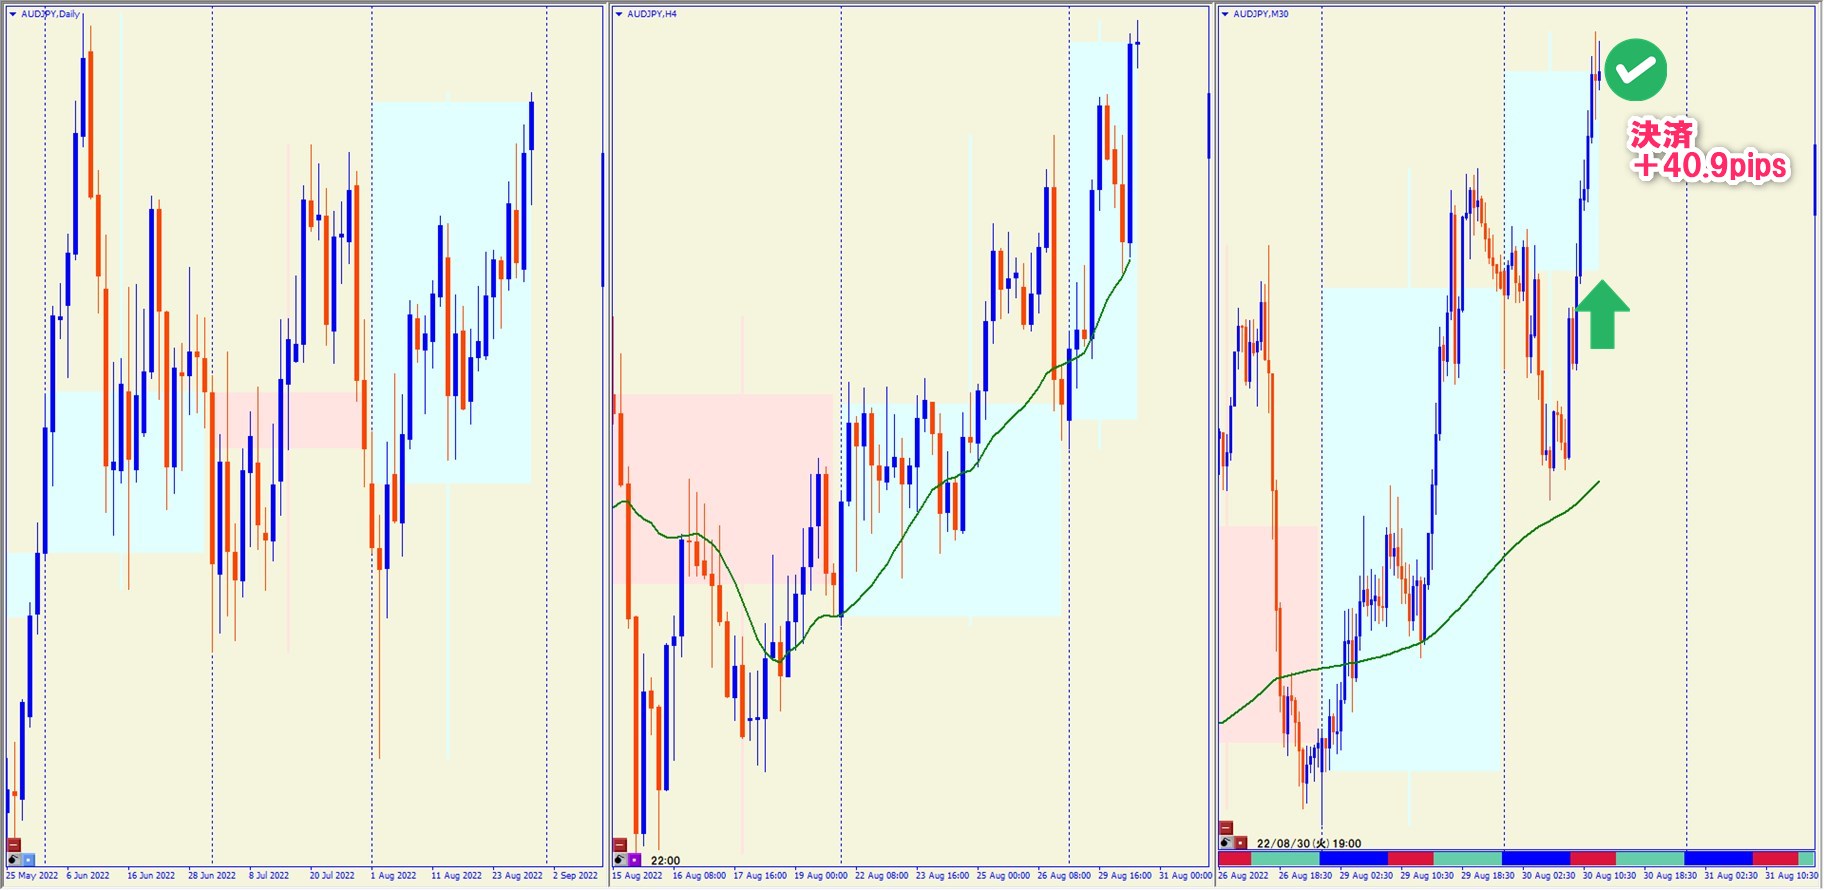Select the AUDJPY,M30 chart title
The height and width of the screenshot is (890, 1824).
pyautogui.click(x=1261, y=14)
